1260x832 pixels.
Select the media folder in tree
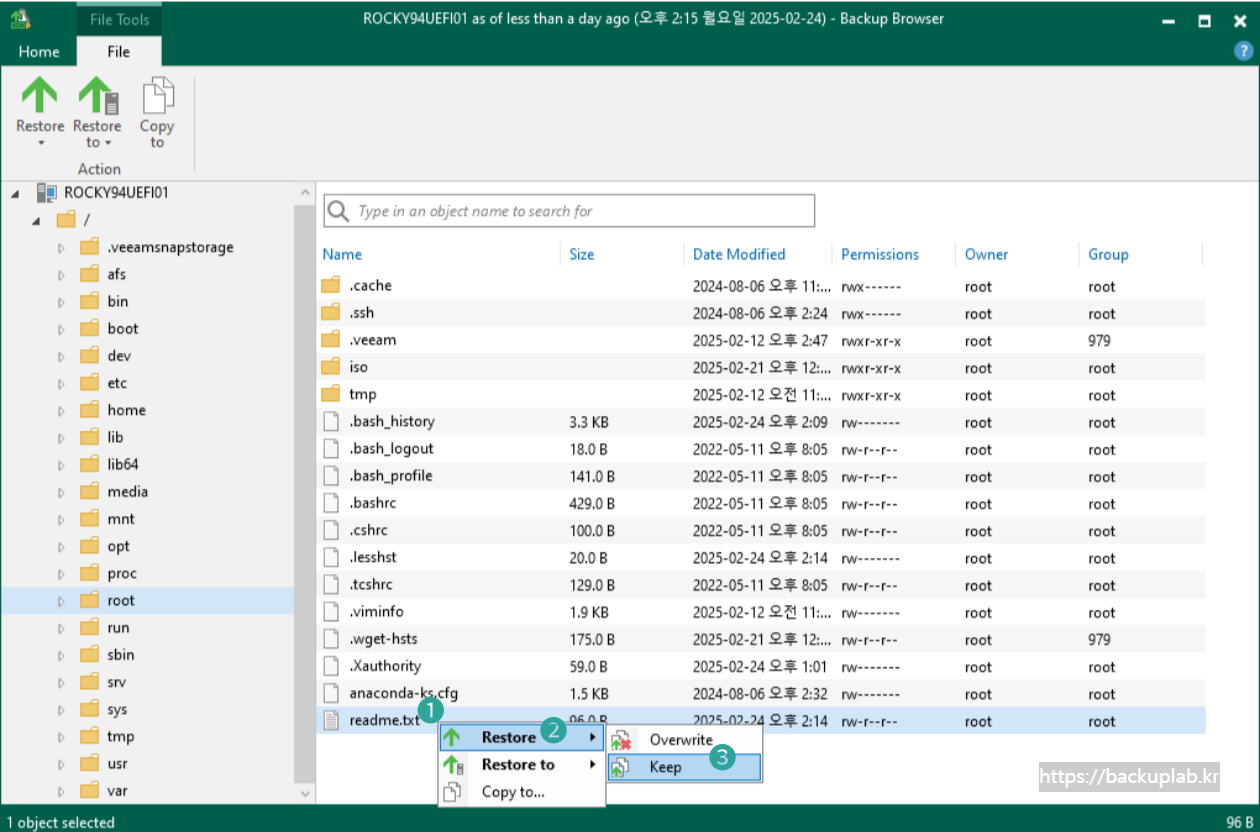(x=127, y=492)
